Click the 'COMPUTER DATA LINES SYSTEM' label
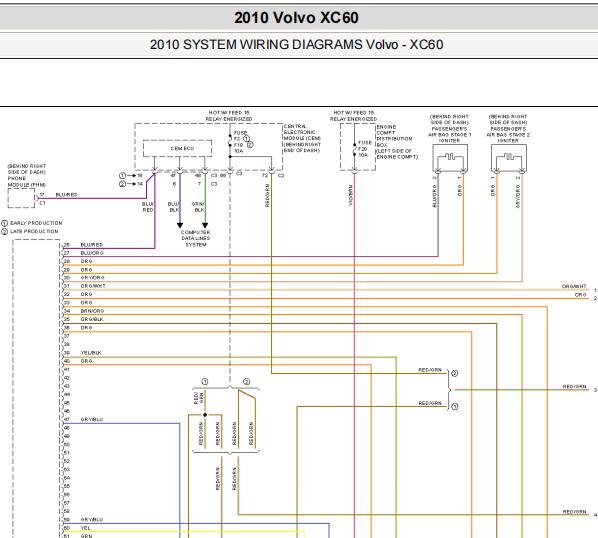Screen dimensions: 598x538 click(196, 238)
